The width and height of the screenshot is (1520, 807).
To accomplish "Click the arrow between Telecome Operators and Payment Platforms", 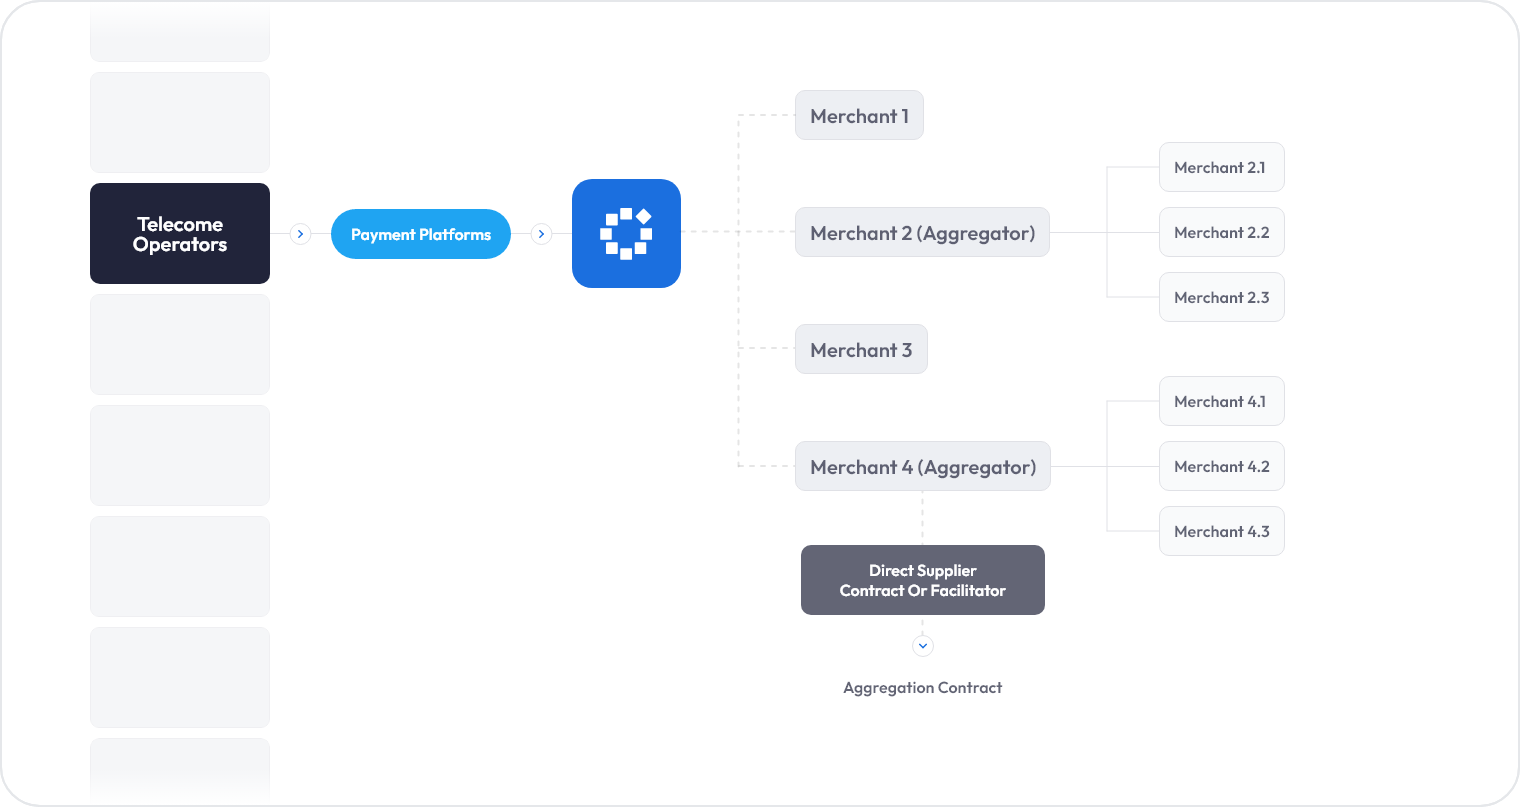I will point(300,234).
